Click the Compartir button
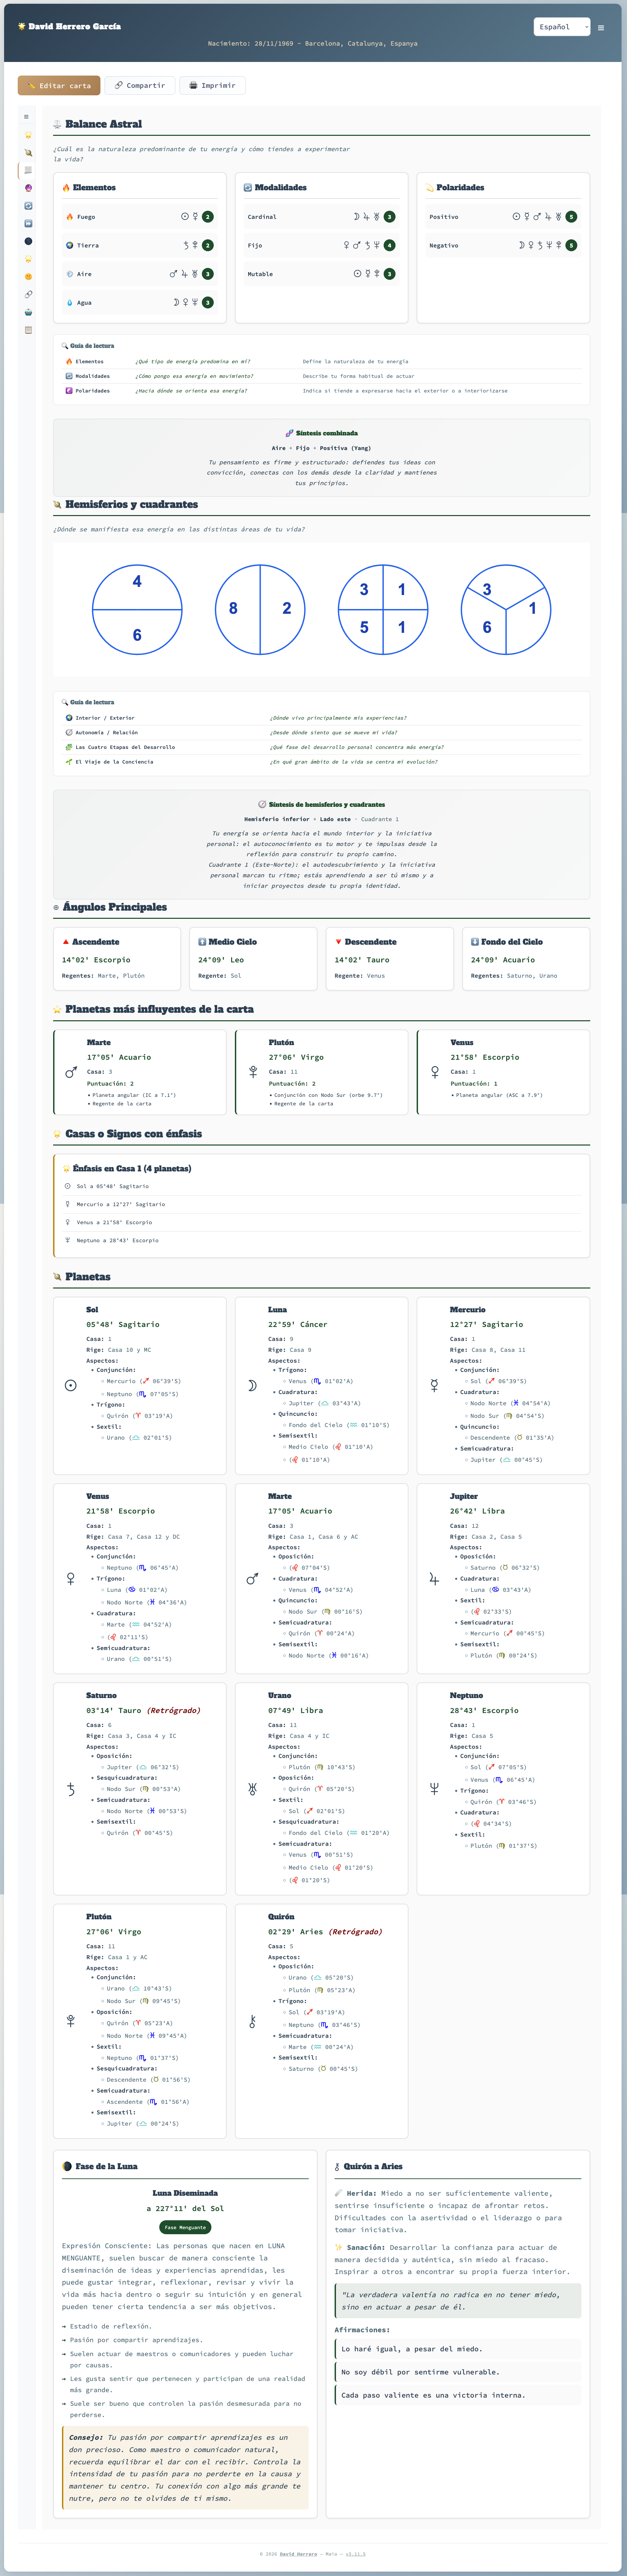Screen dimensions: 627x2576 pyautogui.click(x=140, y=86)
